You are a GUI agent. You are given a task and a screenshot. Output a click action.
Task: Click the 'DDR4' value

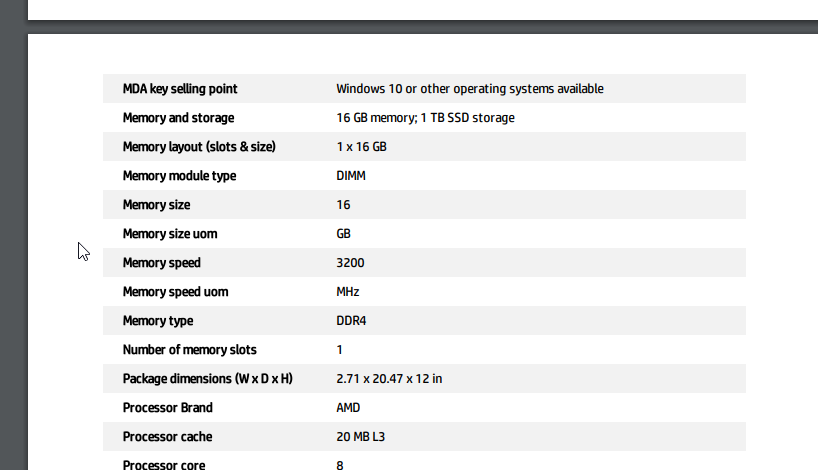pyautogui.click(x=351, y=321)
